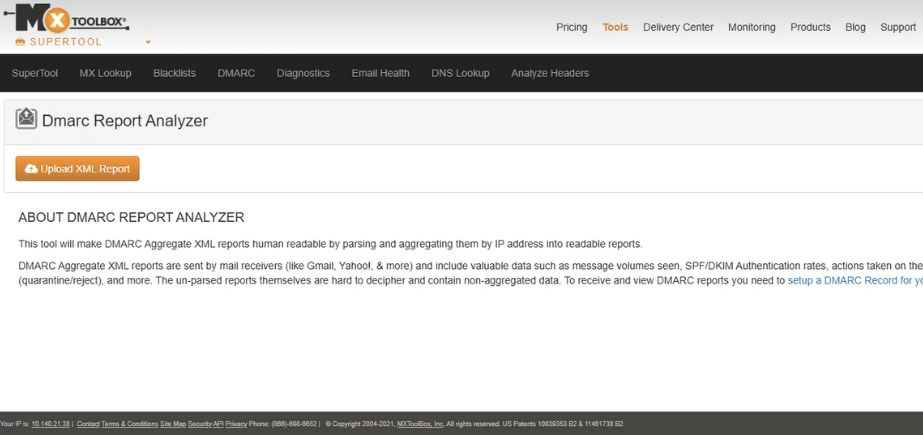Click the cloud upload icon in the button

[31, 169]
